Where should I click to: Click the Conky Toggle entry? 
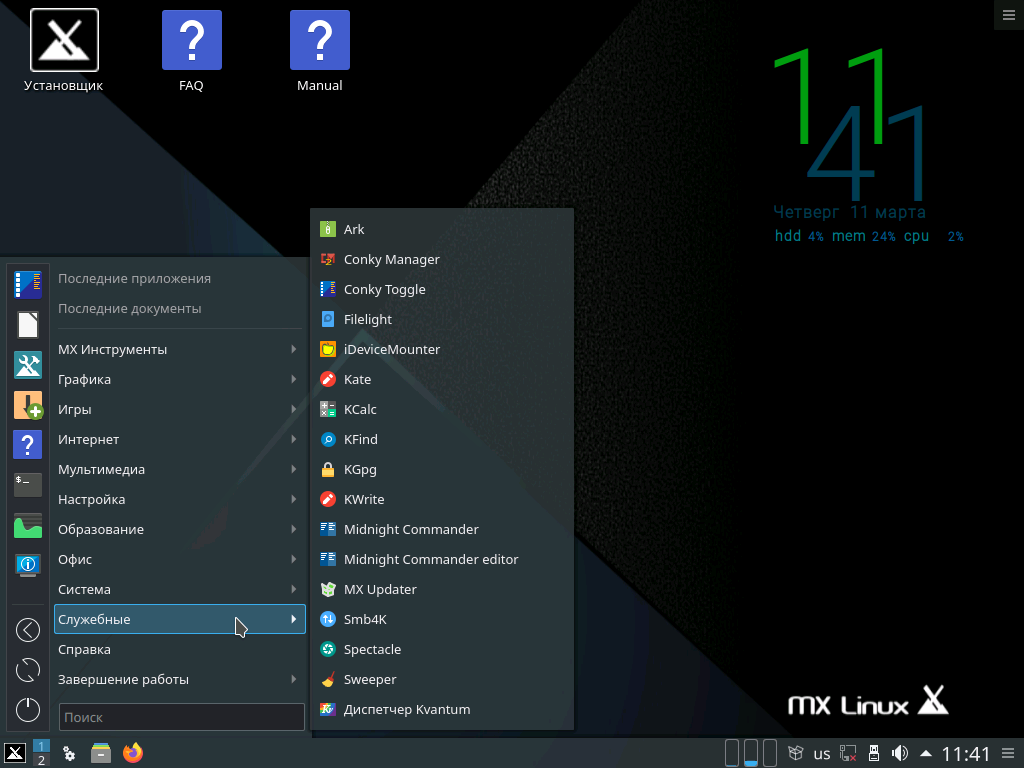coord(441,289)
